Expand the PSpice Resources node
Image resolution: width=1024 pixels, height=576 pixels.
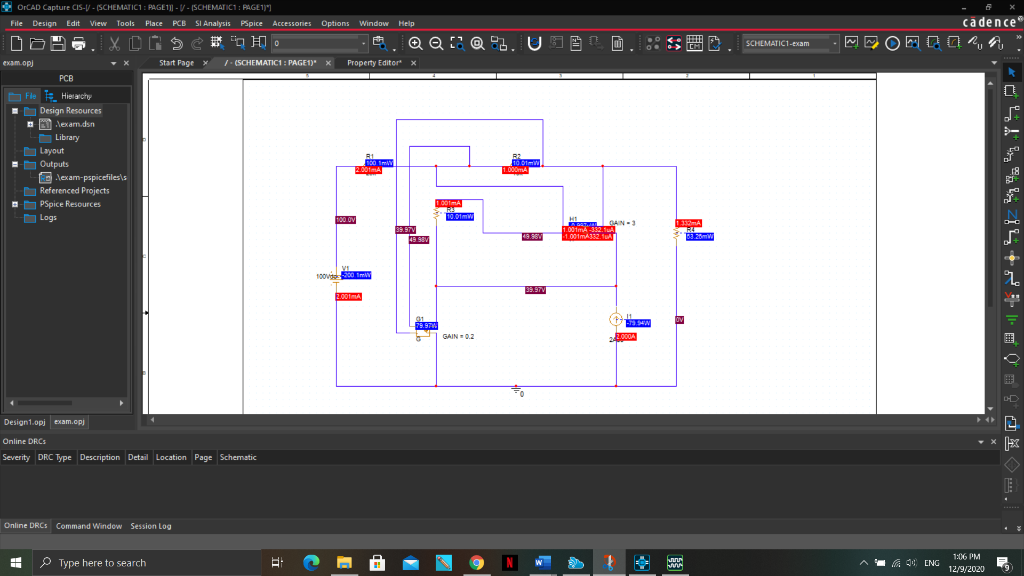15,204
